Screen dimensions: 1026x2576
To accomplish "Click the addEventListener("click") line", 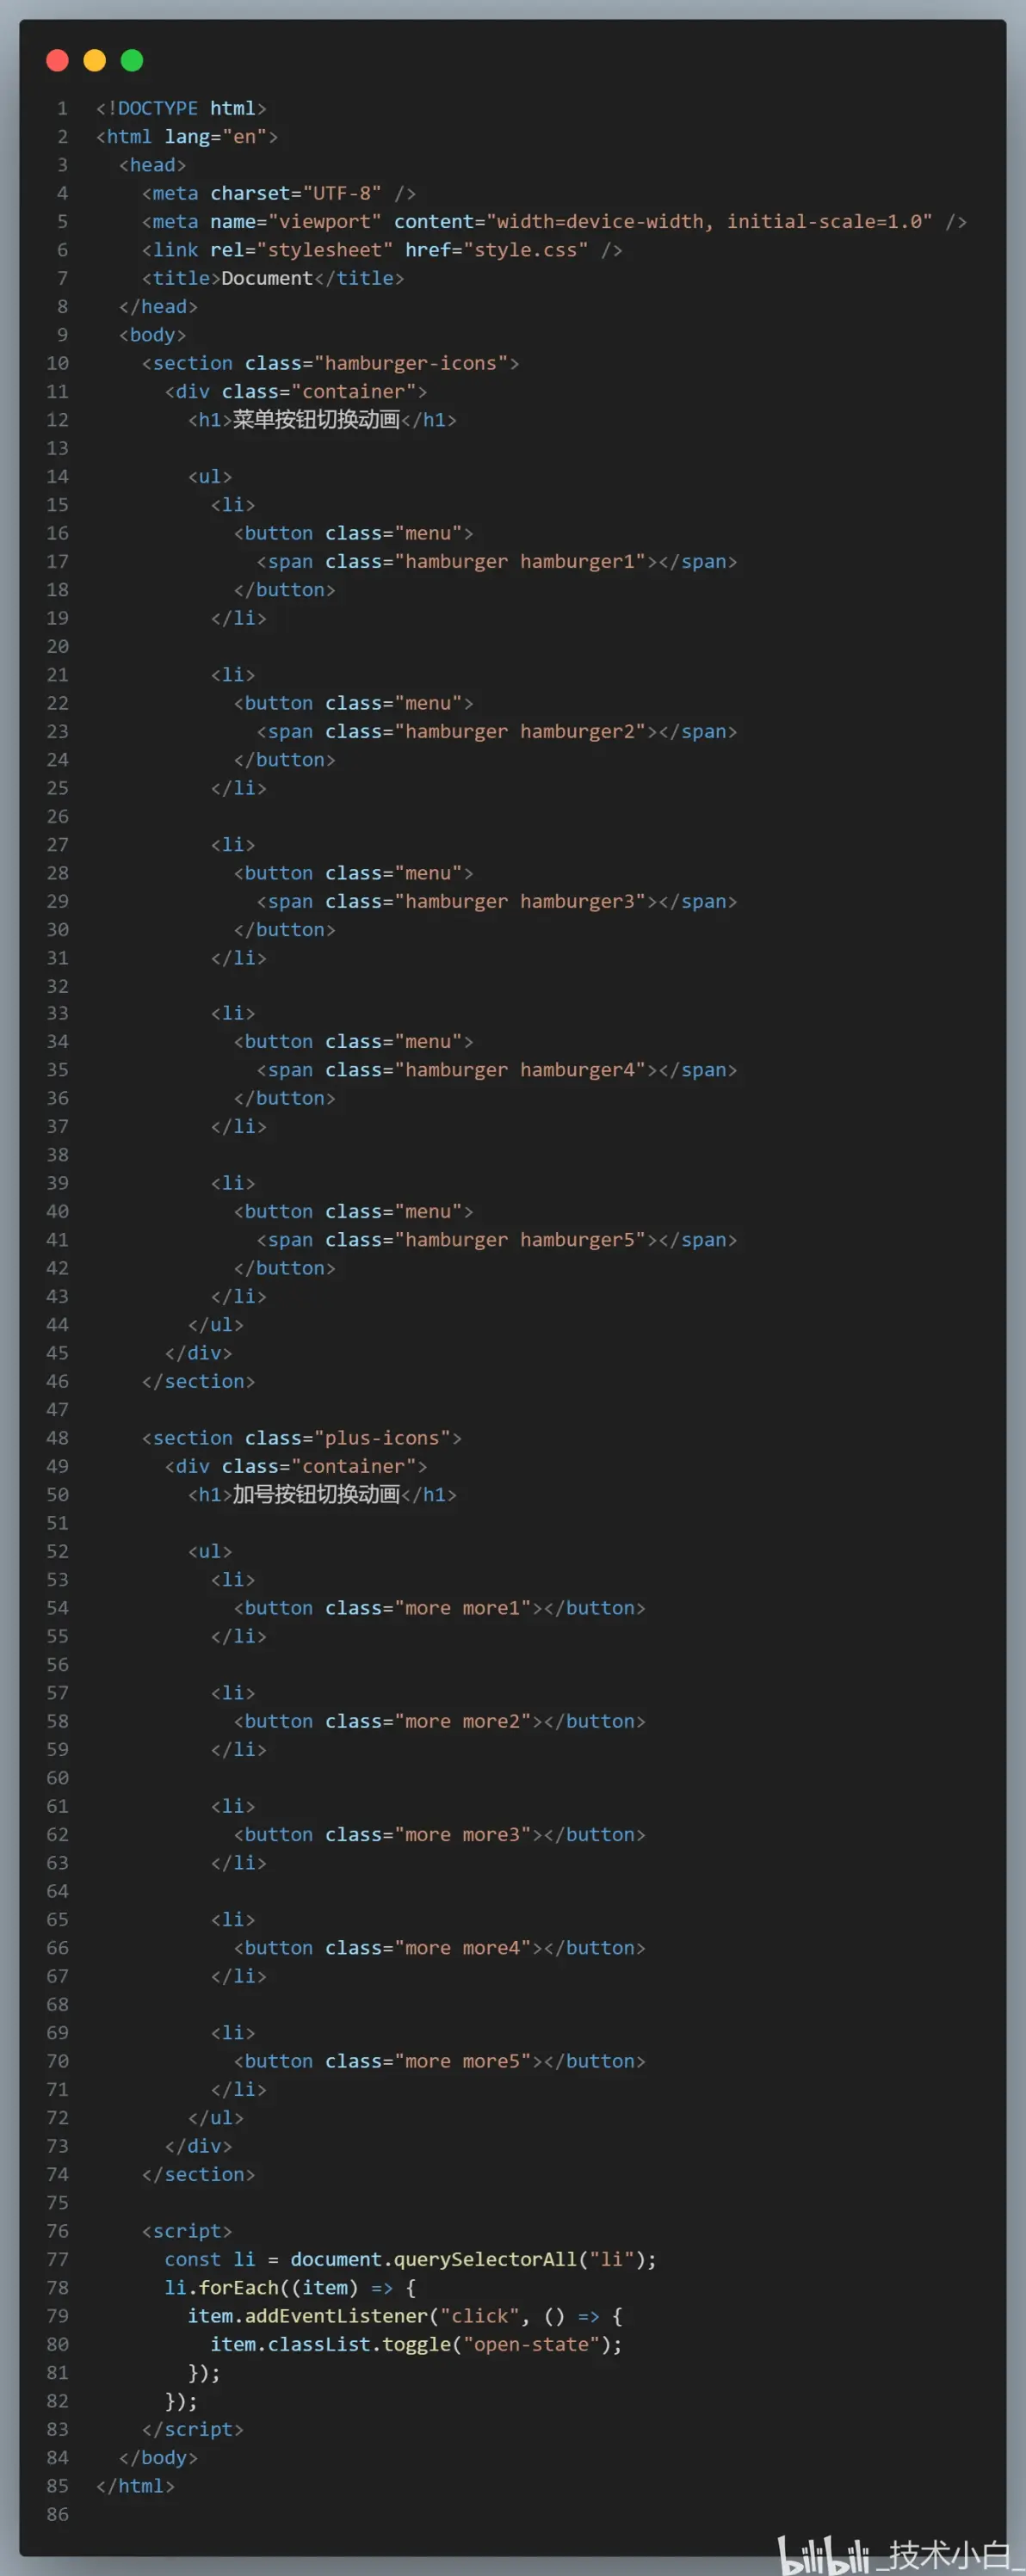I will (405, 2316).
